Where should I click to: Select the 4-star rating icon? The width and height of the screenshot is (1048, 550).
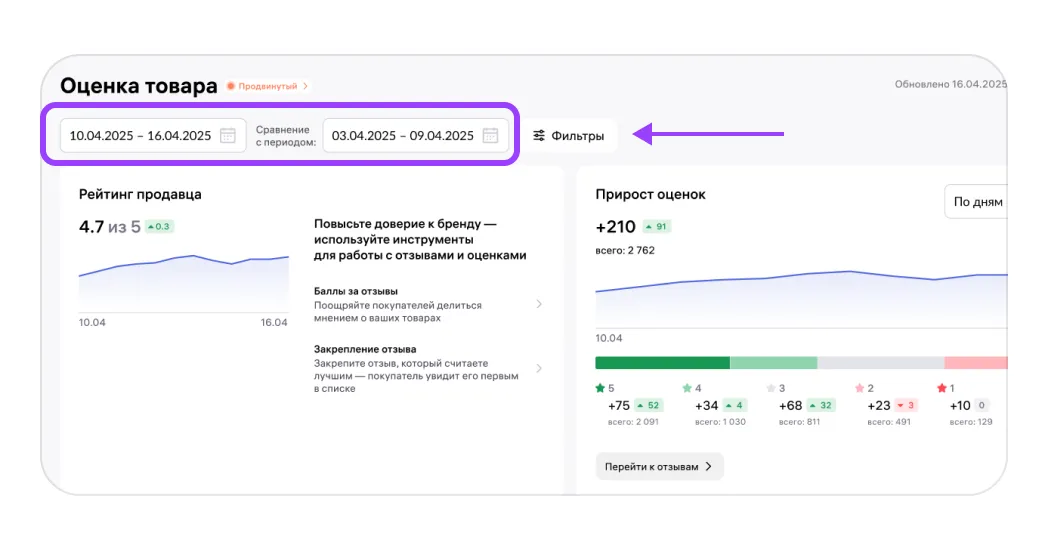pos(687,388)
